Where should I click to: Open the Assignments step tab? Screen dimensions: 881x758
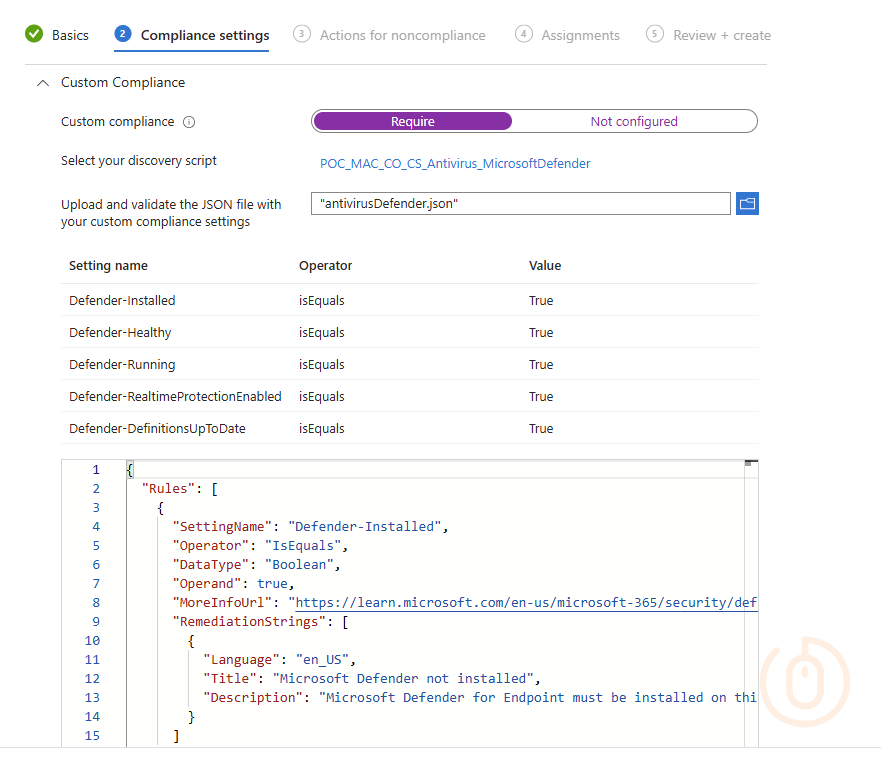point(567,35)
